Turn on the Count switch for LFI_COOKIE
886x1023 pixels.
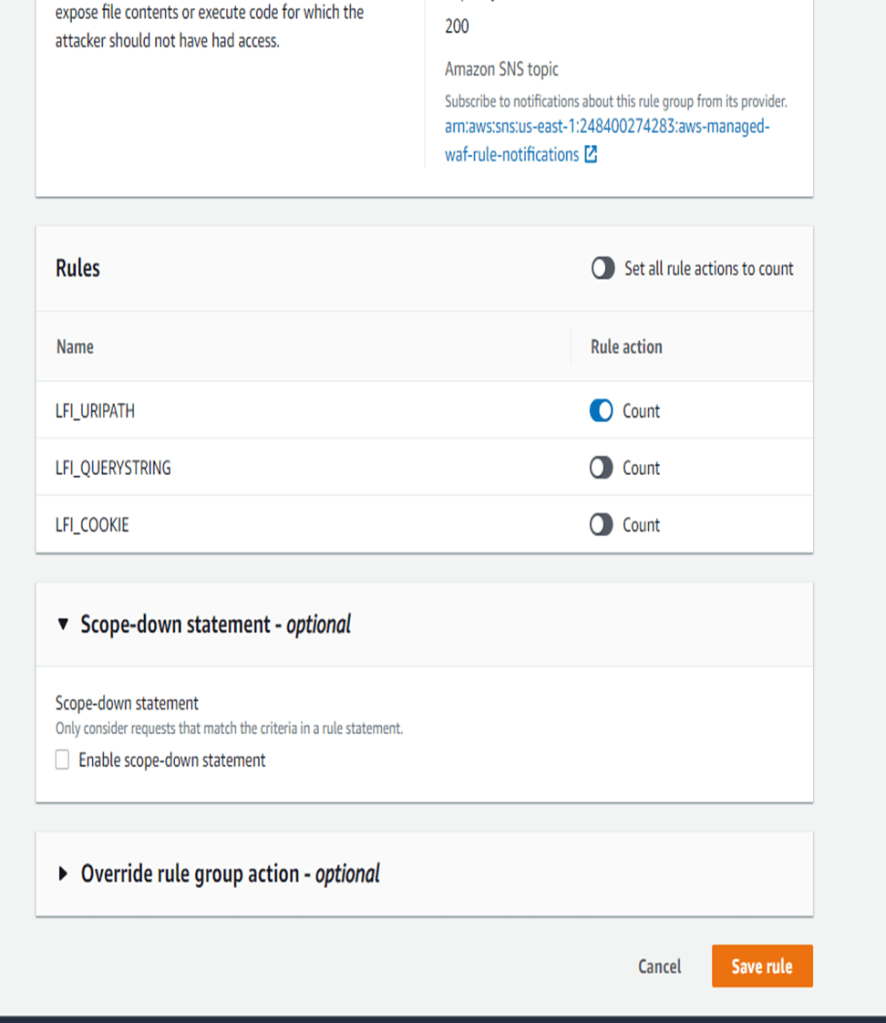coord(601,525)
